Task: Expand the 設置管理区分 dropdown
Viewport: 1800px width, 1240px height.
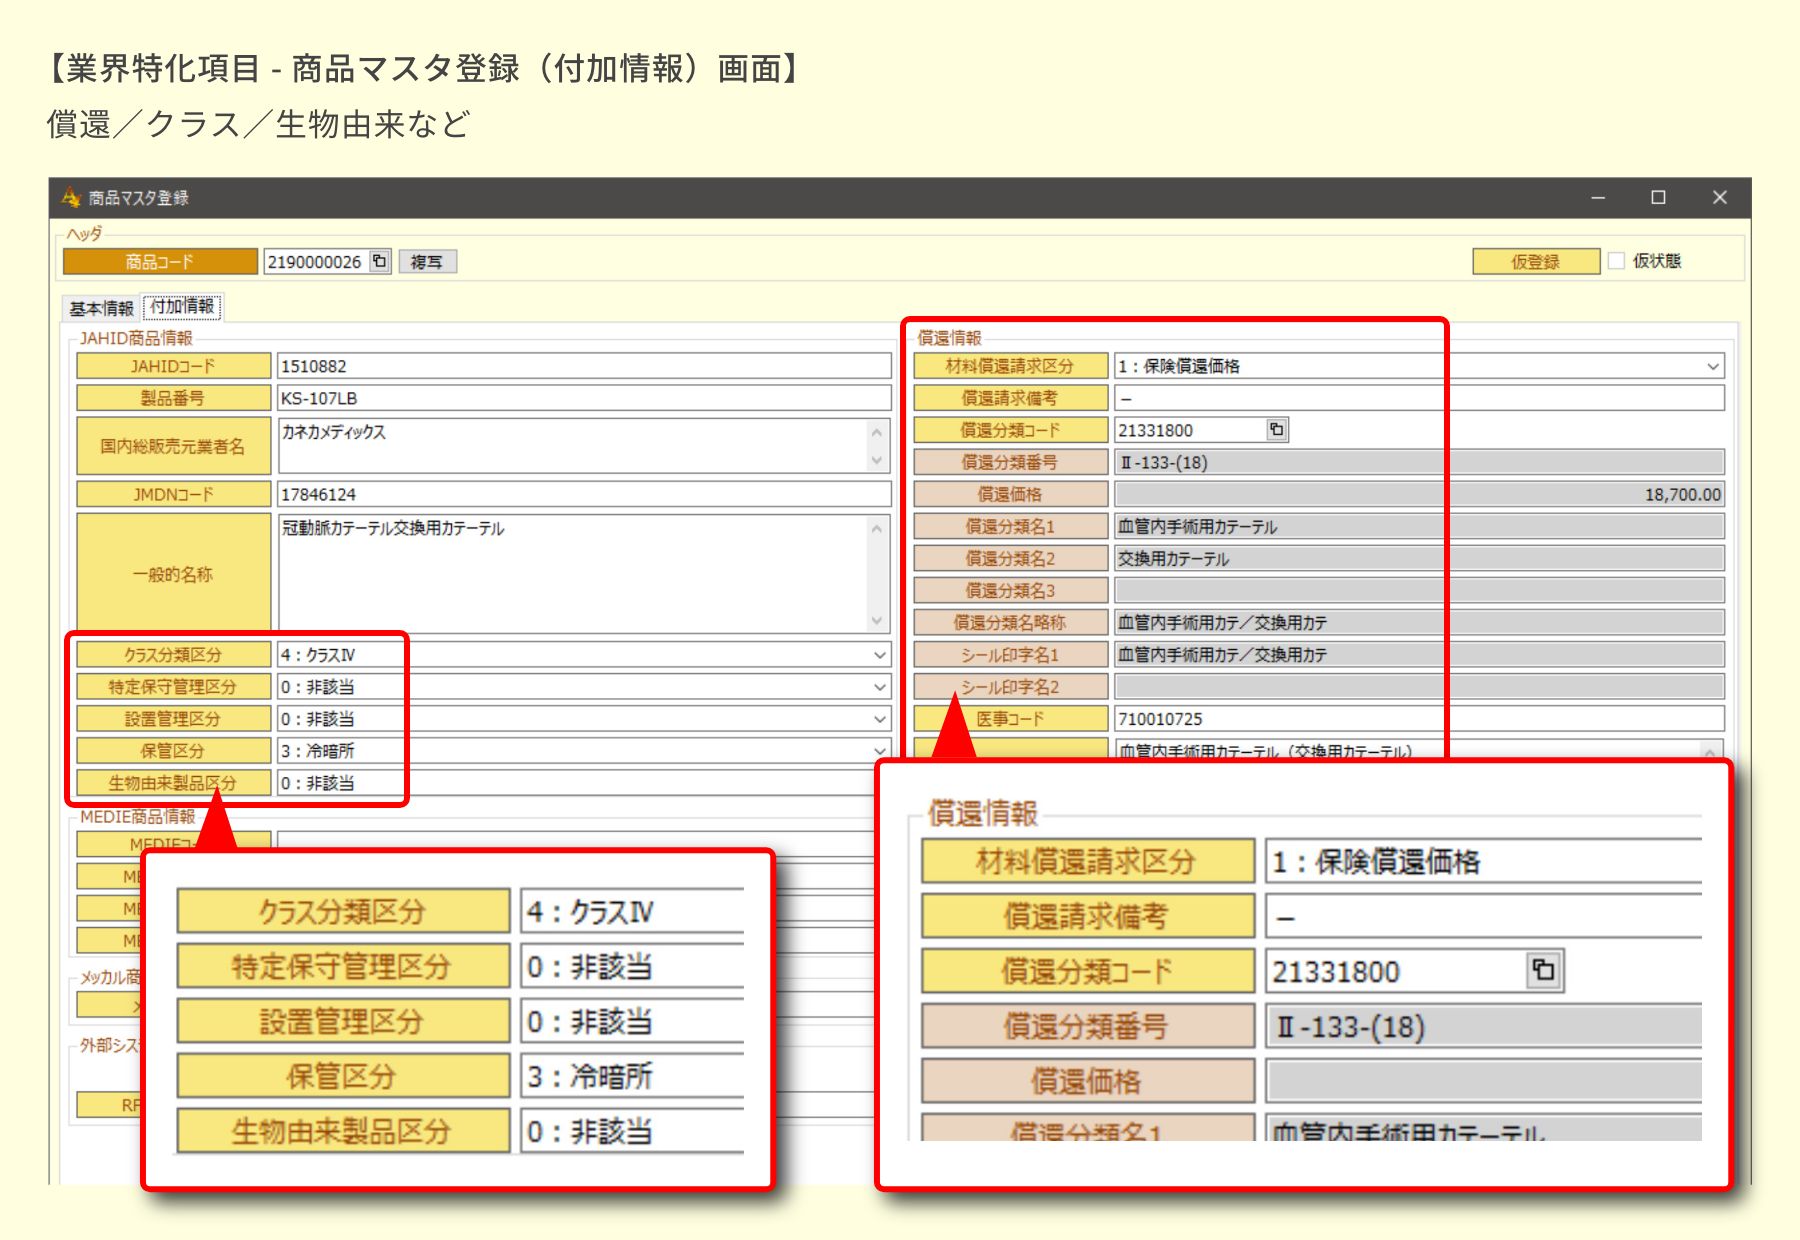Action: [x=880, y=719]
